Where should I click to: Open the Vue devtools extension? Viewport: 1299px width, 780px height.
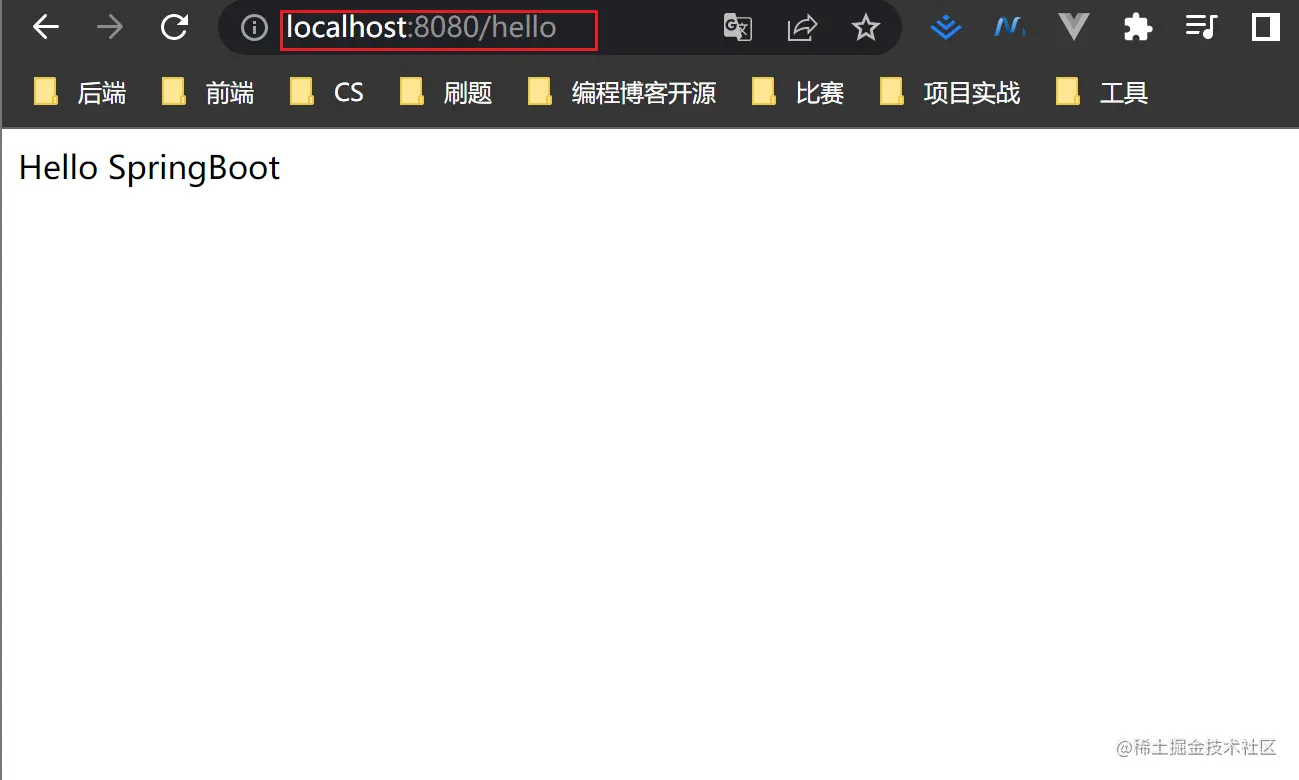[1074, 28]
